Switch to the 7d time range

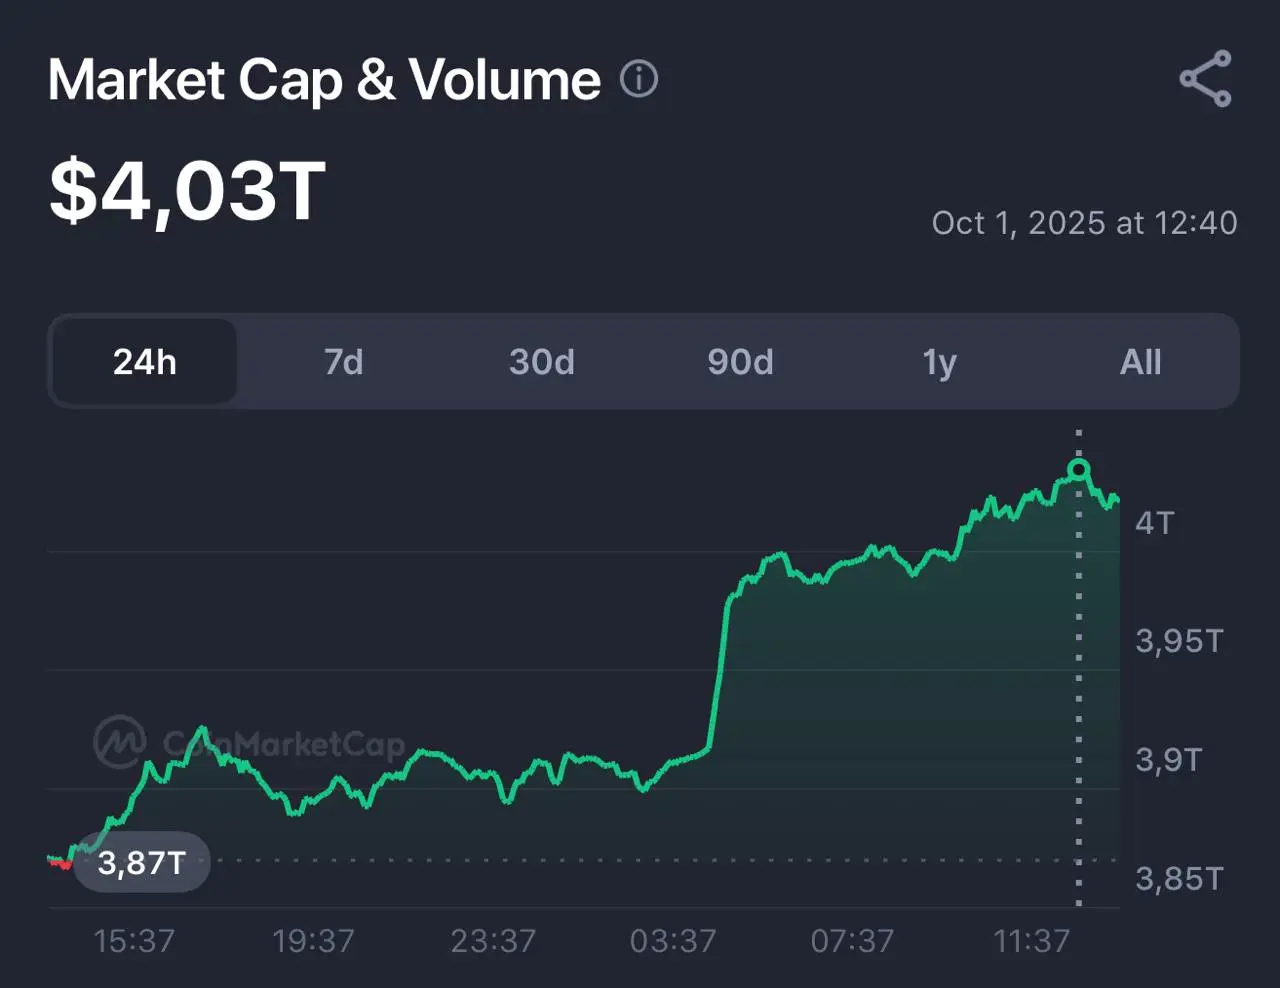pos(343,362)
